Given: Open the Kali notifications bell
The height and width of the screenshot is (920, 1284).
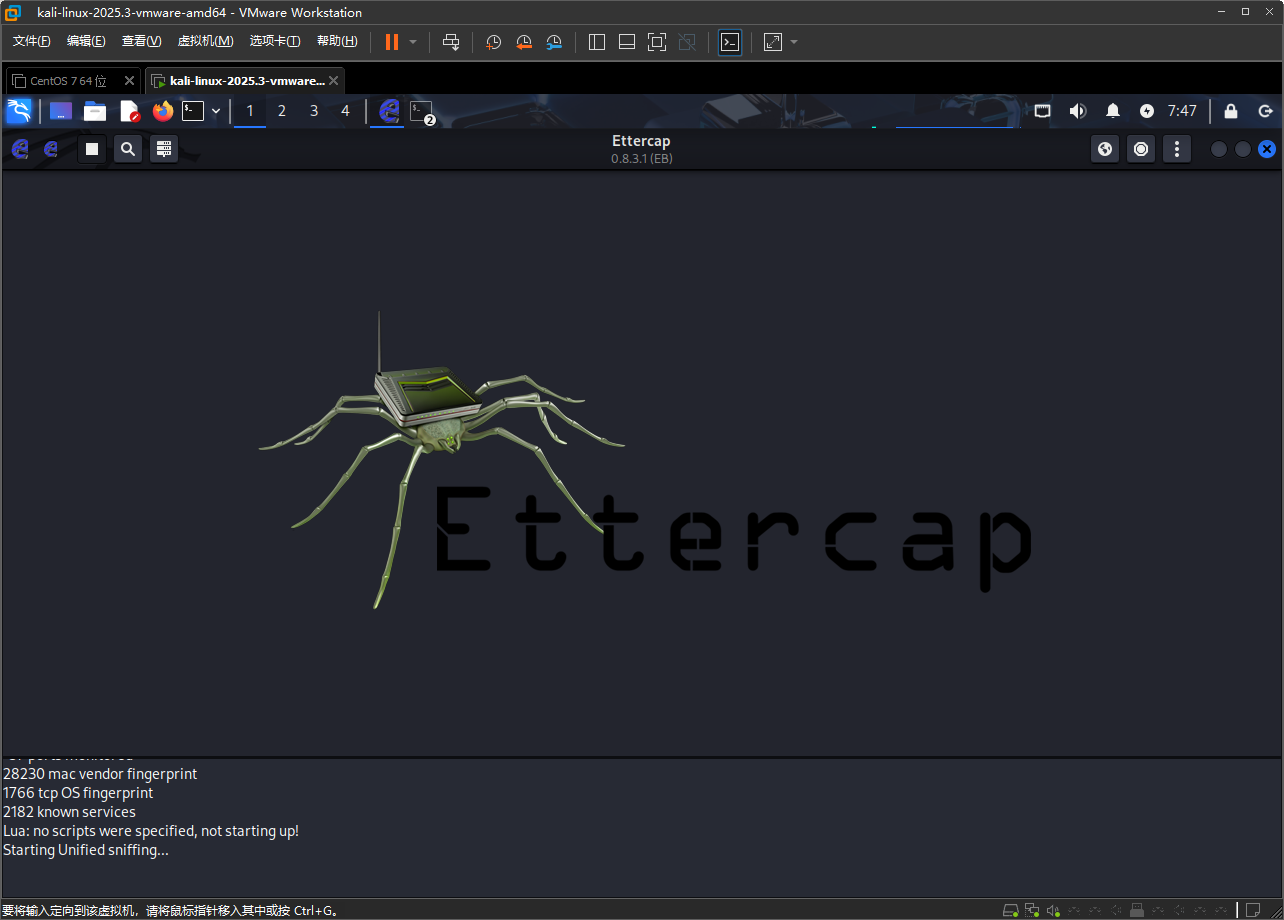Looking at the screenshot, I should [x=1113, y=111].
